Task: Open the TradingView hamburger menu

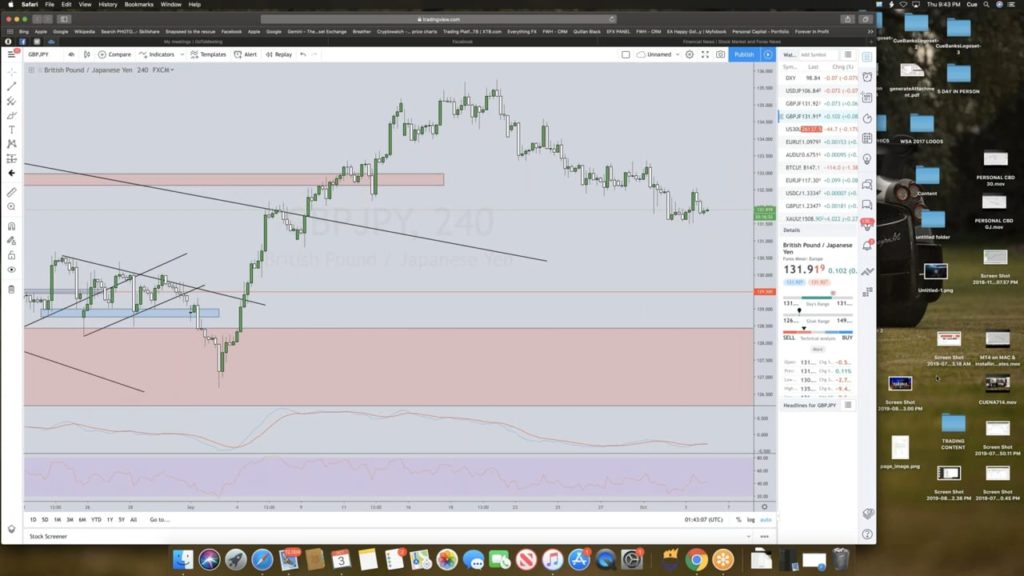Action: click(x=12, y=54)
